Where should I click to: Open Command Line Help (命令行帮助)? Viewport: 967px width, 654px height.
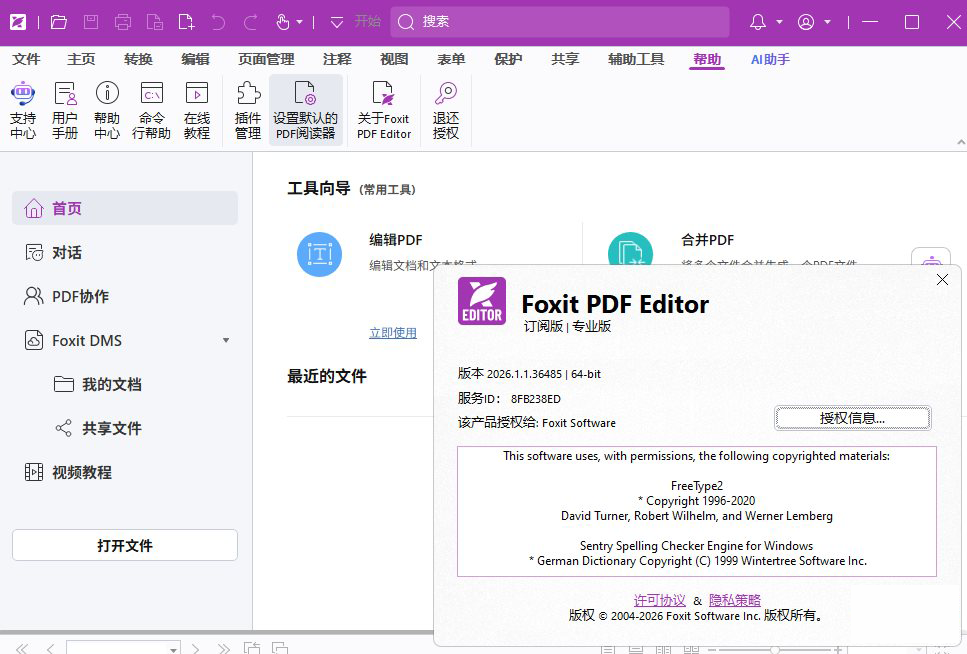tap(151, 110)
